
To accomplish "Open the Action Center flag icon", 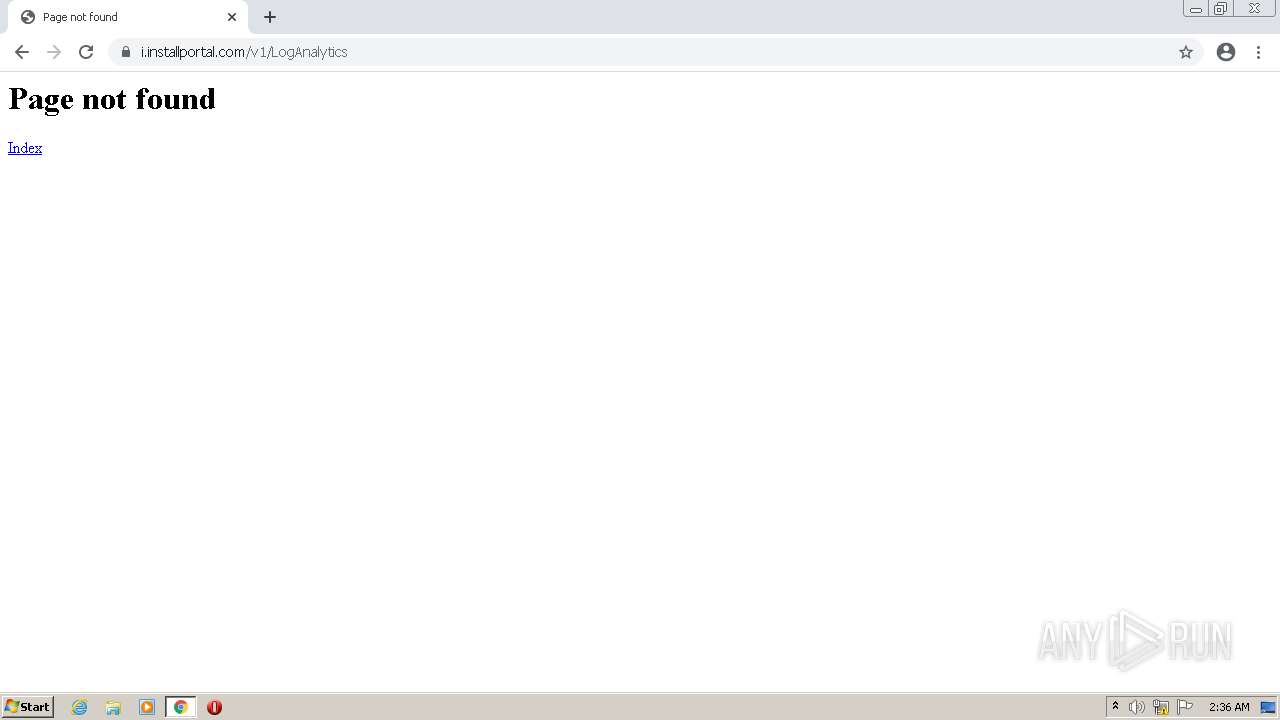I will pos(1185,707).
